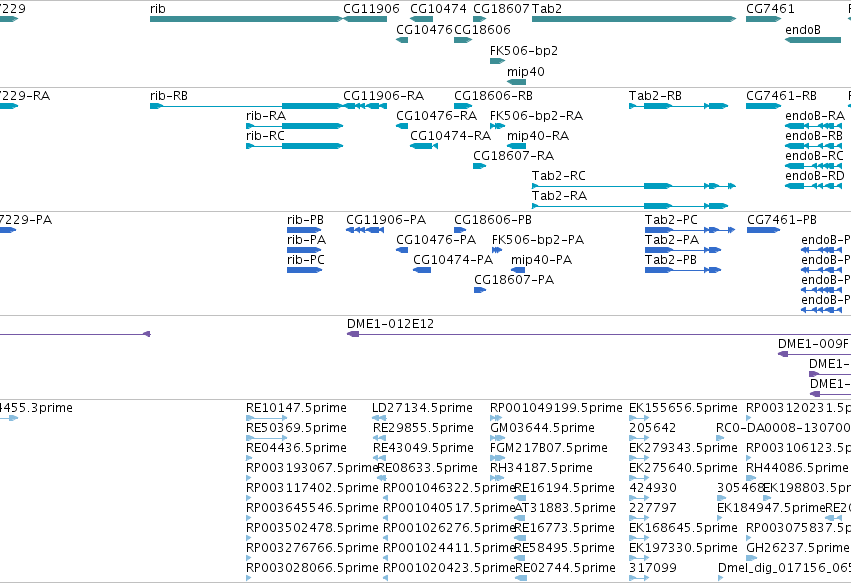Click the RP001049199.5prime EST label

(556, 408)
